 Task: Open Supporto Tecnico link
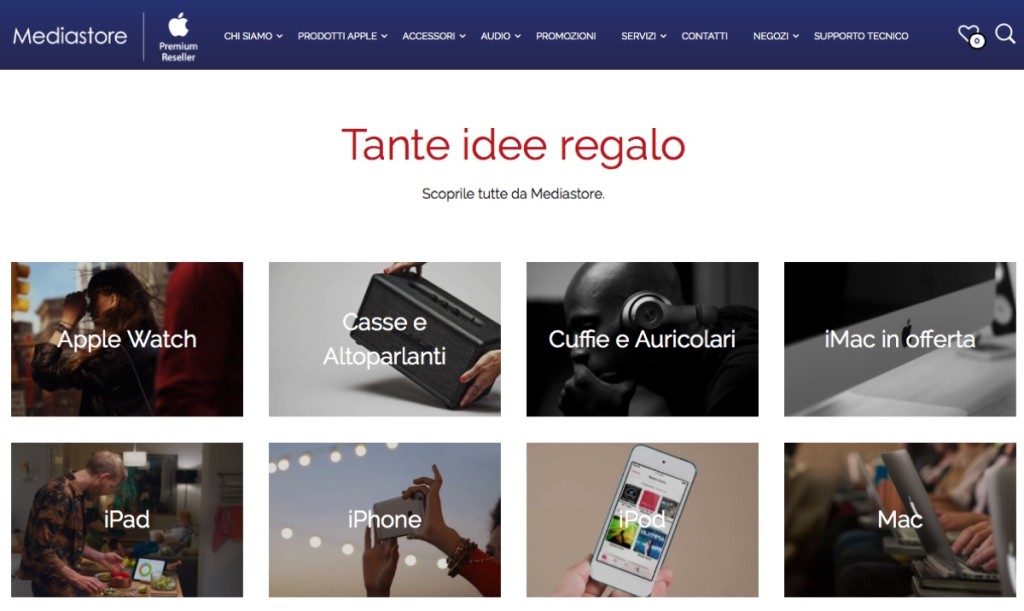pyautogui.click(x=861, y=36)
